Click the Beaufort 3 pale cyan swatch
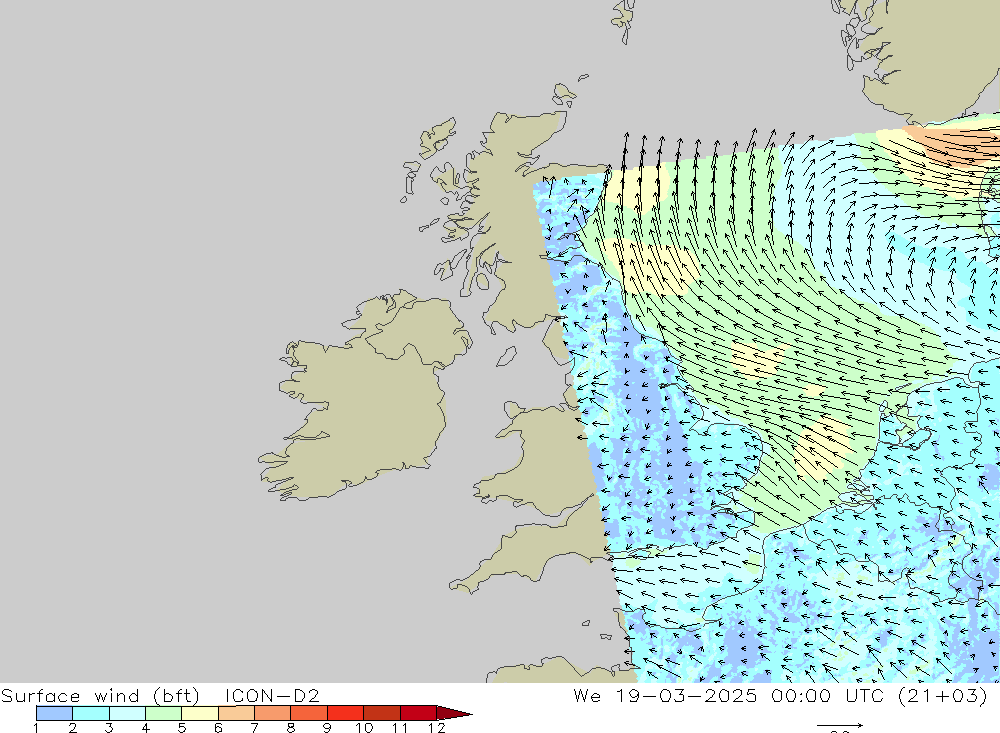 pyautogui.click(x=127, y=713)
